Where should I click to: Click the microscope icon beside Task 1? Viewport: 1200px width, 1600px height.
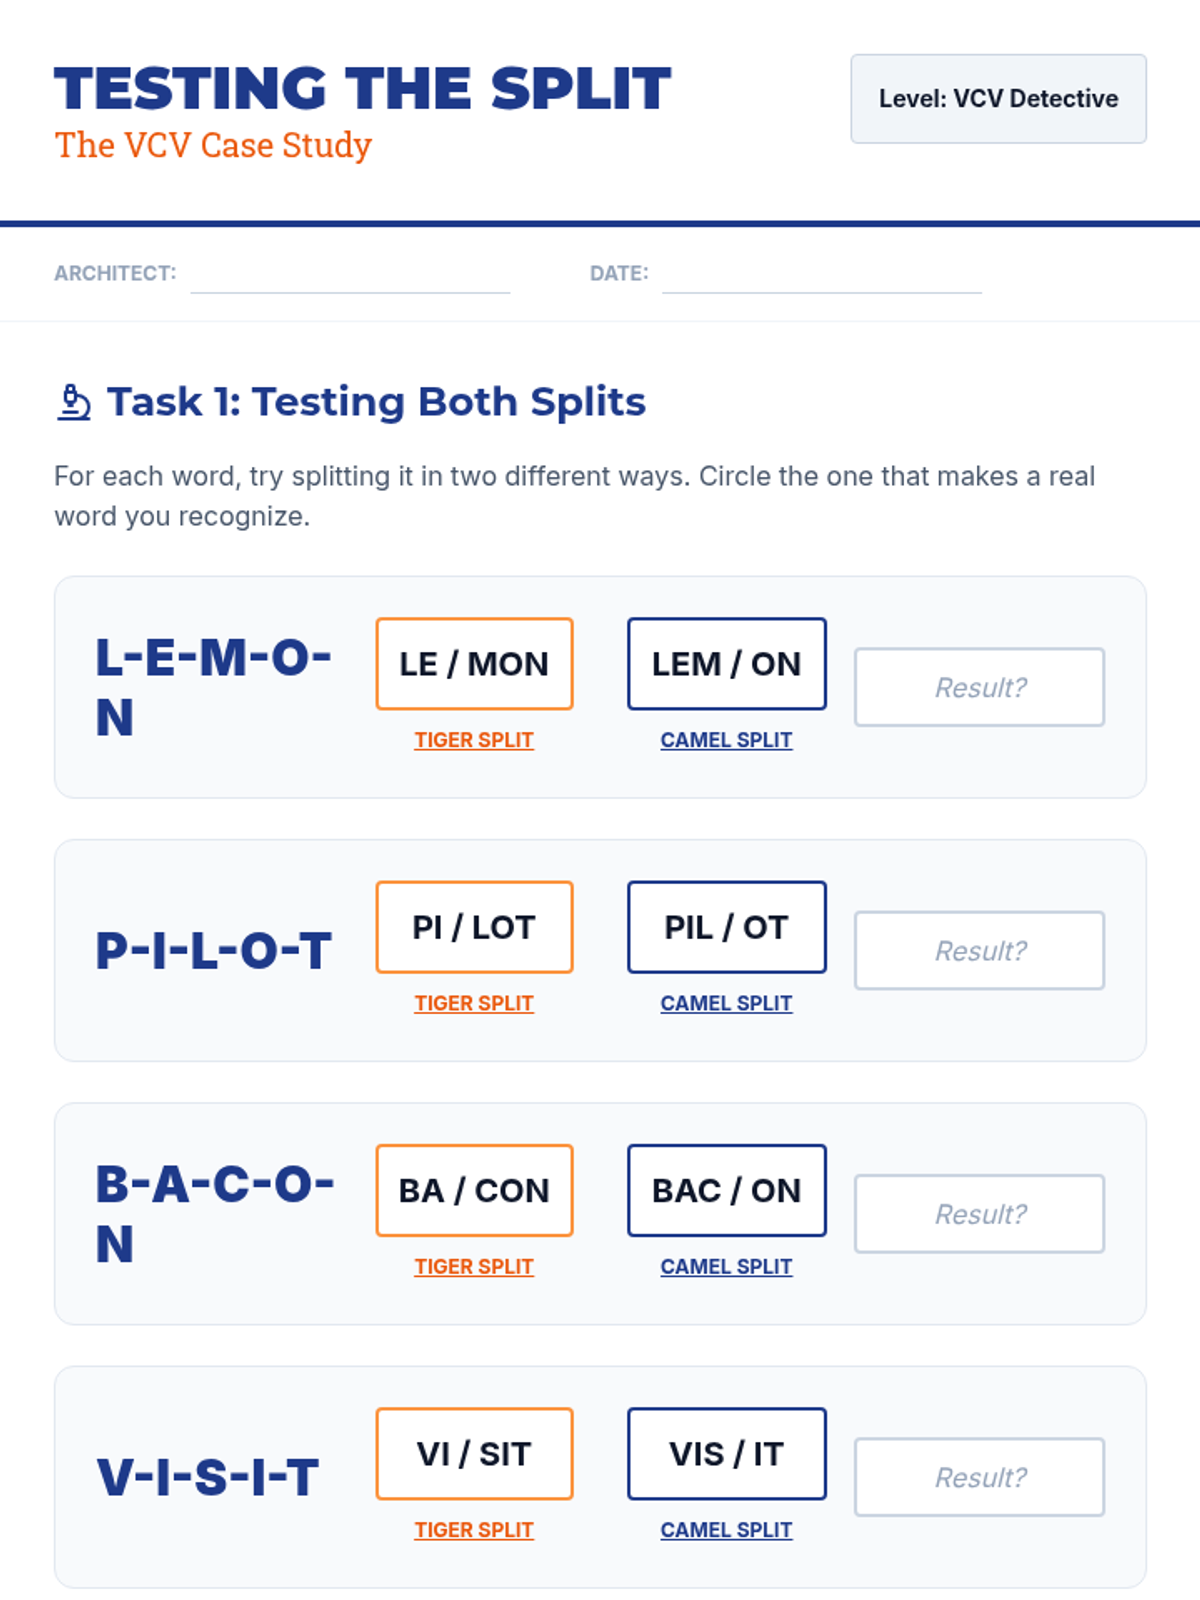pos(74,402)
